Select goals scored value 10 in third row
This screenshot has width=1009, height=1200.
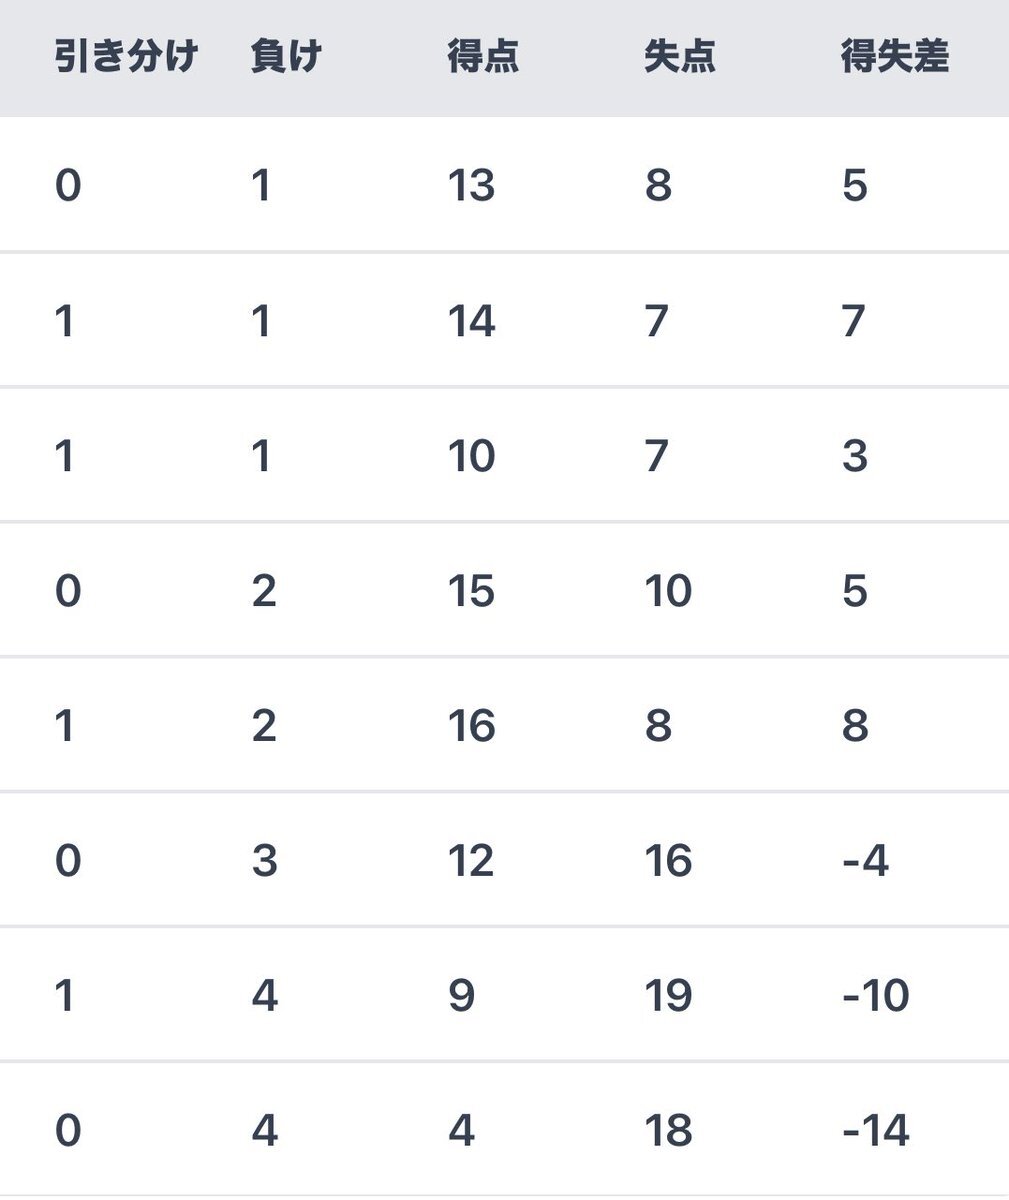pyautogui.click(x=471, y=456)
